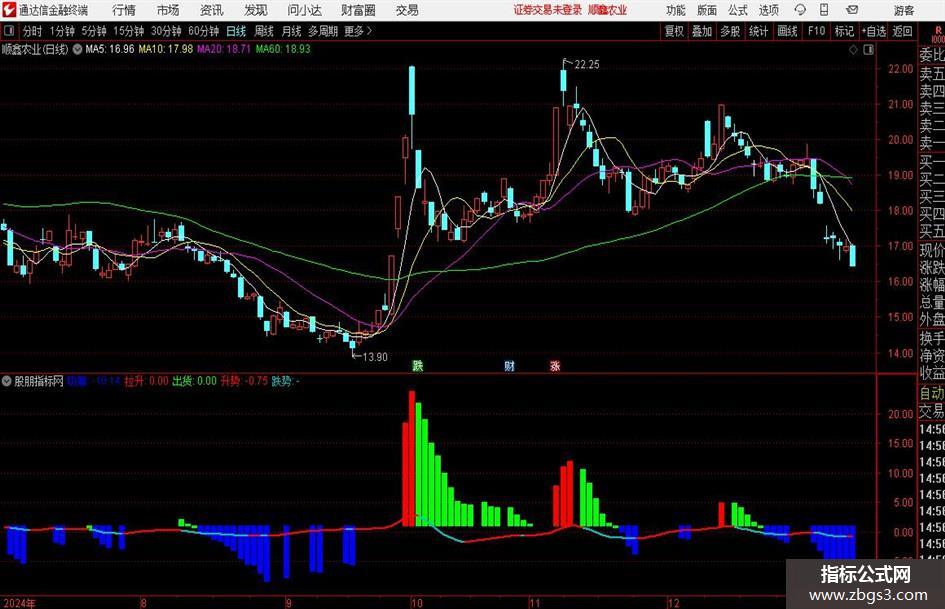Viewport: 945px width, 609px height.
Task: Click the month 12 marker on time axis
Action: coord(674,603)
